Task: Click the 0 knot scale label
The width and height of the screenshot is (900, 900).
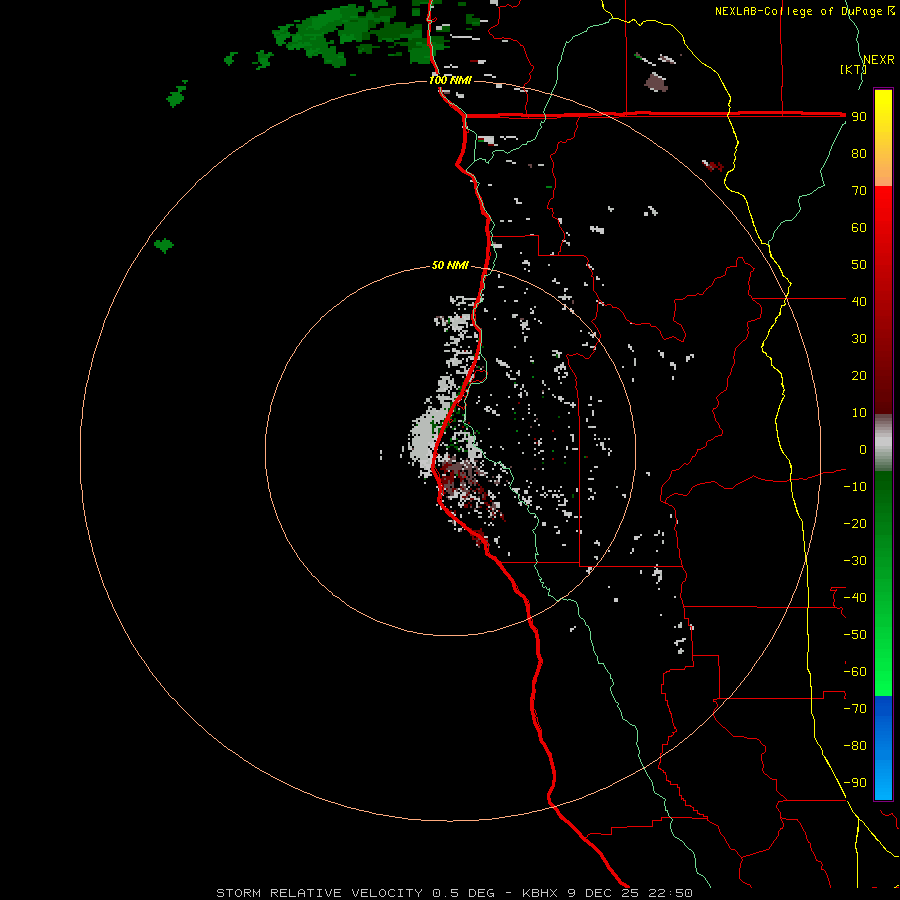Action: point(863,449)
